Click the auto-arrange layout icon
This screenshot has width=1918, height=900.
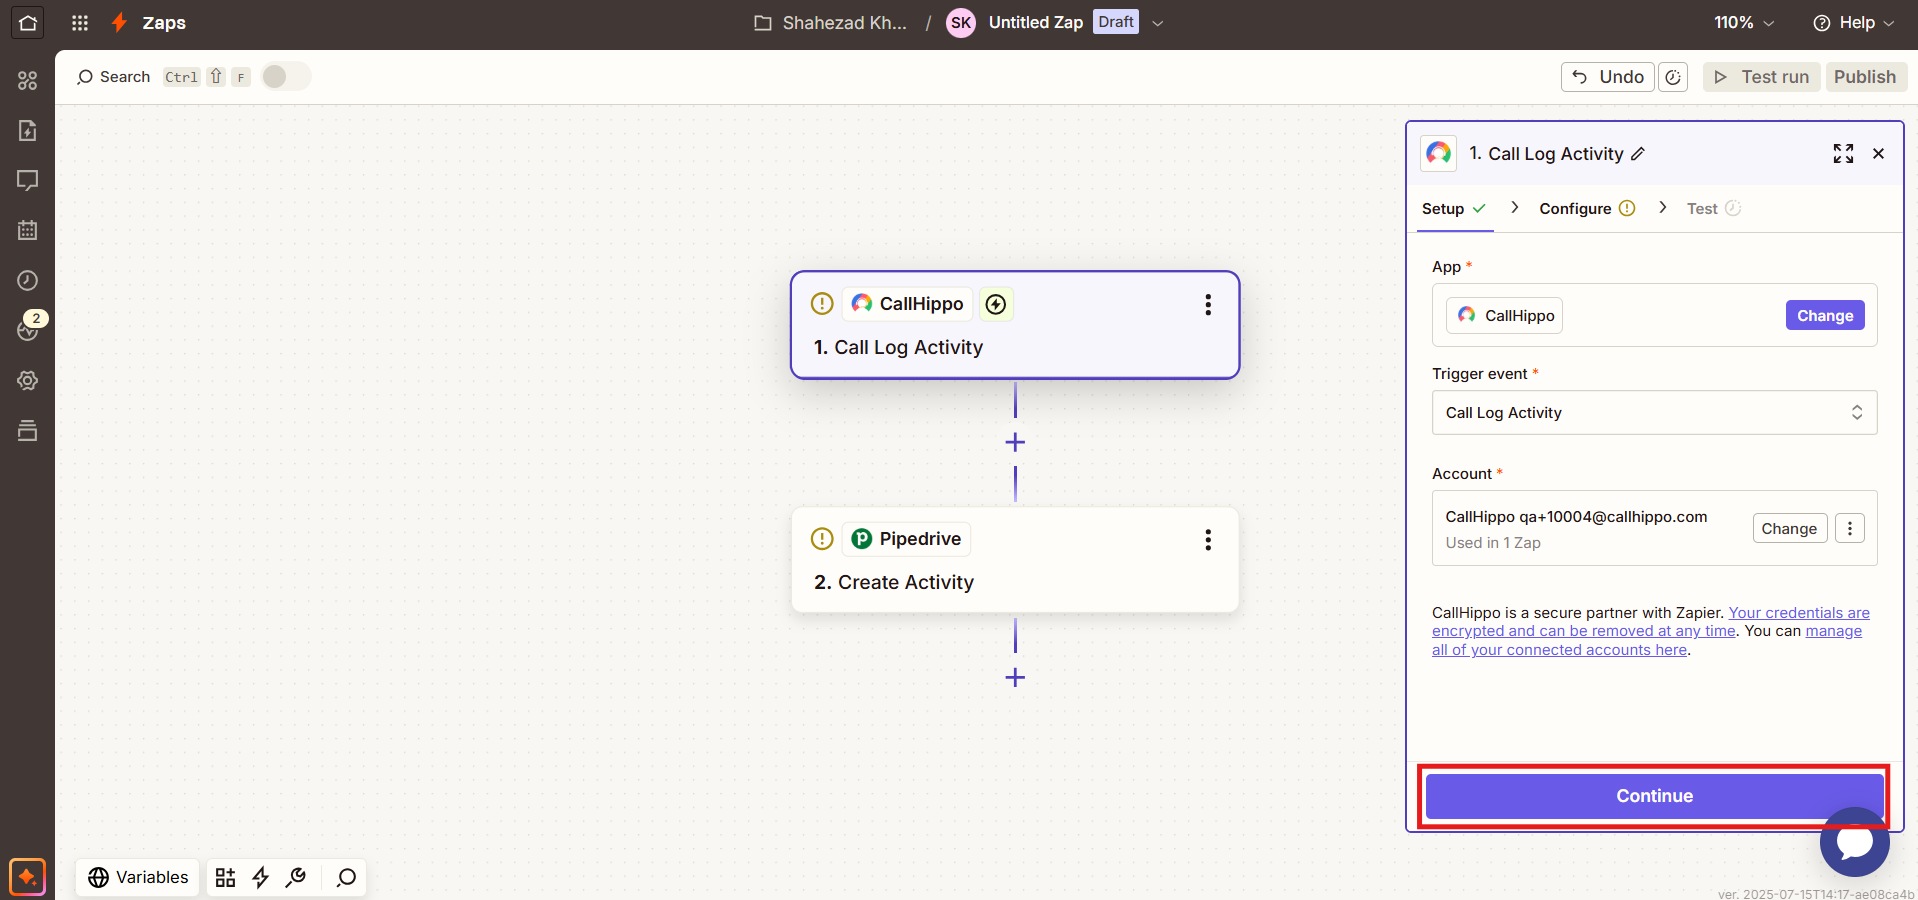(x=226, y=877)
